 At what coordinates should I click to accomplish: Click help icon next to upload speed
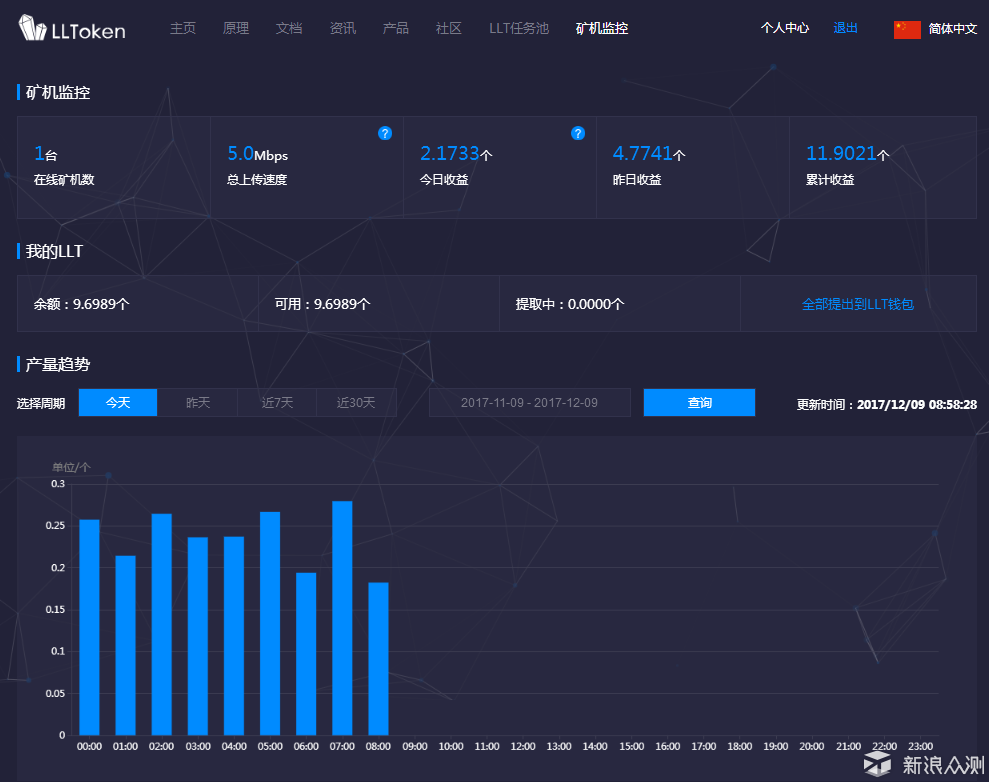pyautogui.click(x=385, y=133)
